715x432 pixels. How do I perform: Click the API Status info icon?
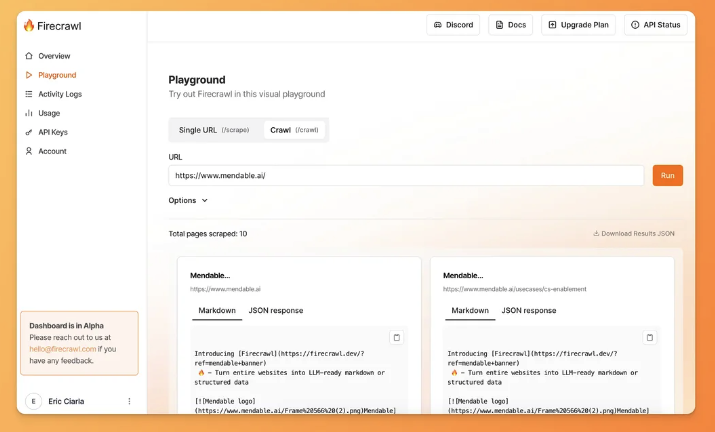(635, 25)
